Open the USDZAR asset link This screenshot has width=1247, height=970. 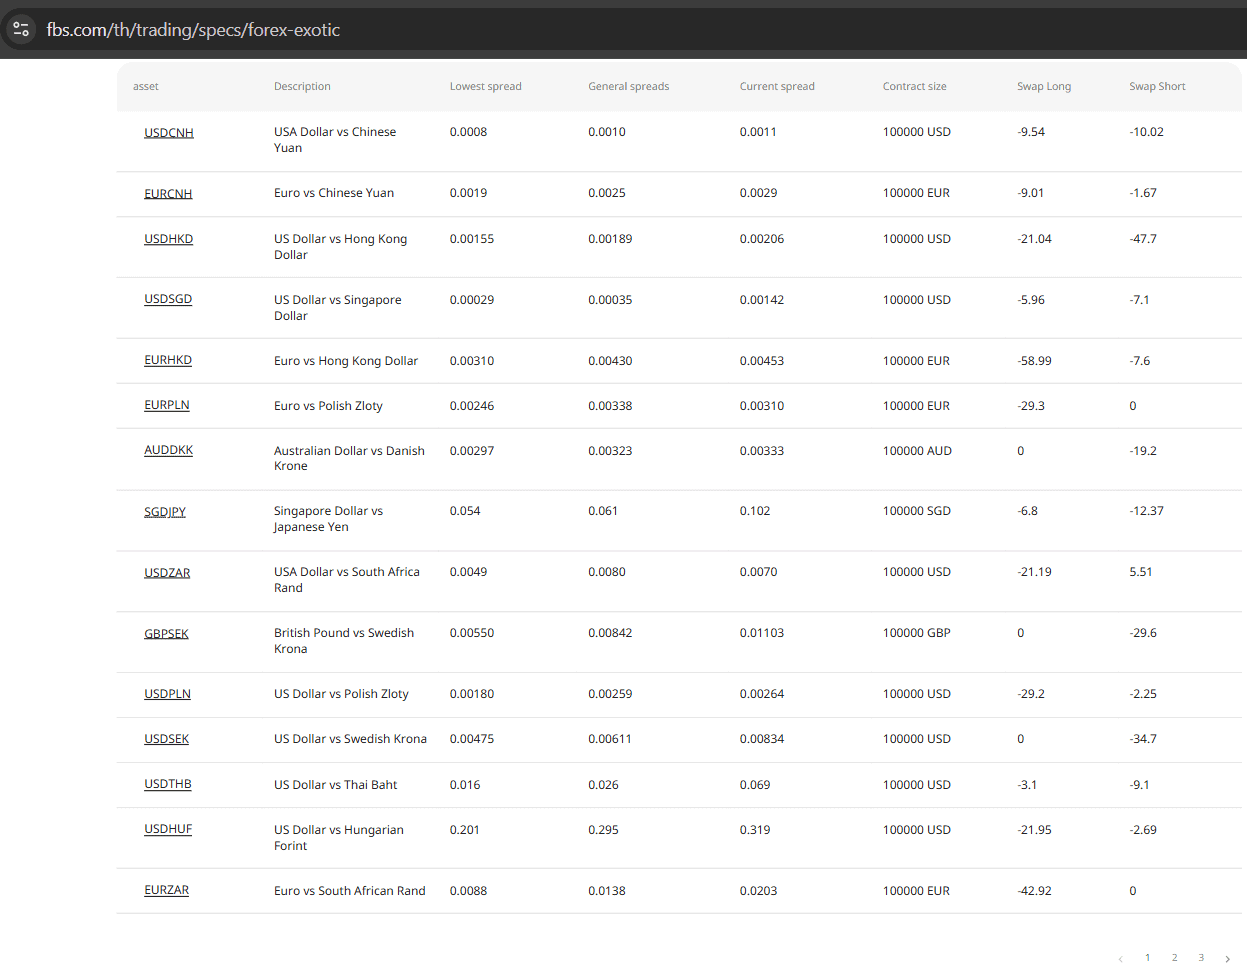tap(167, 573)
